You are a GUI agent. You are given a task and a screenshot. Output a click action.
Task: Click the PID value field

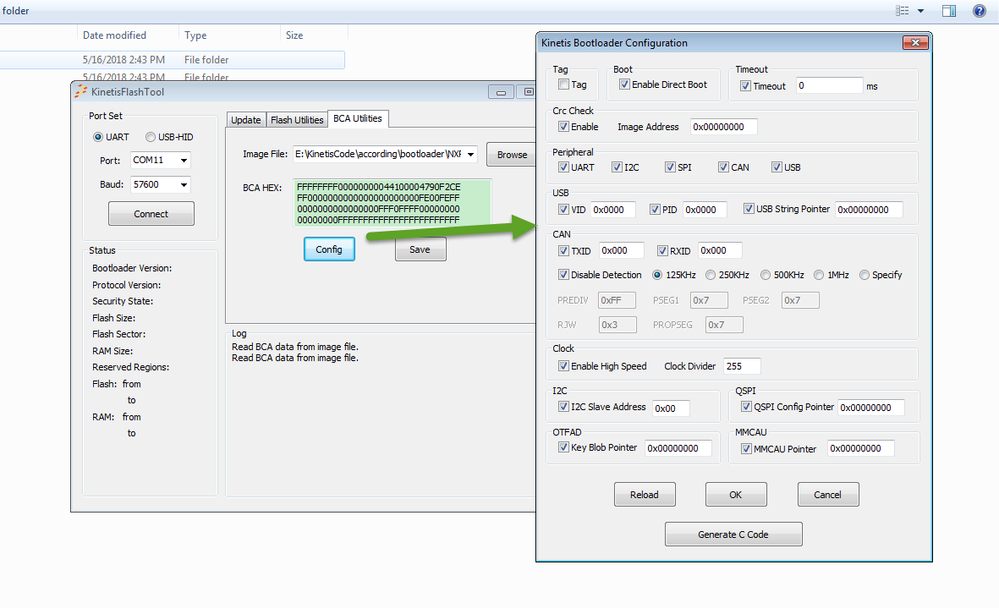point(705,210)
